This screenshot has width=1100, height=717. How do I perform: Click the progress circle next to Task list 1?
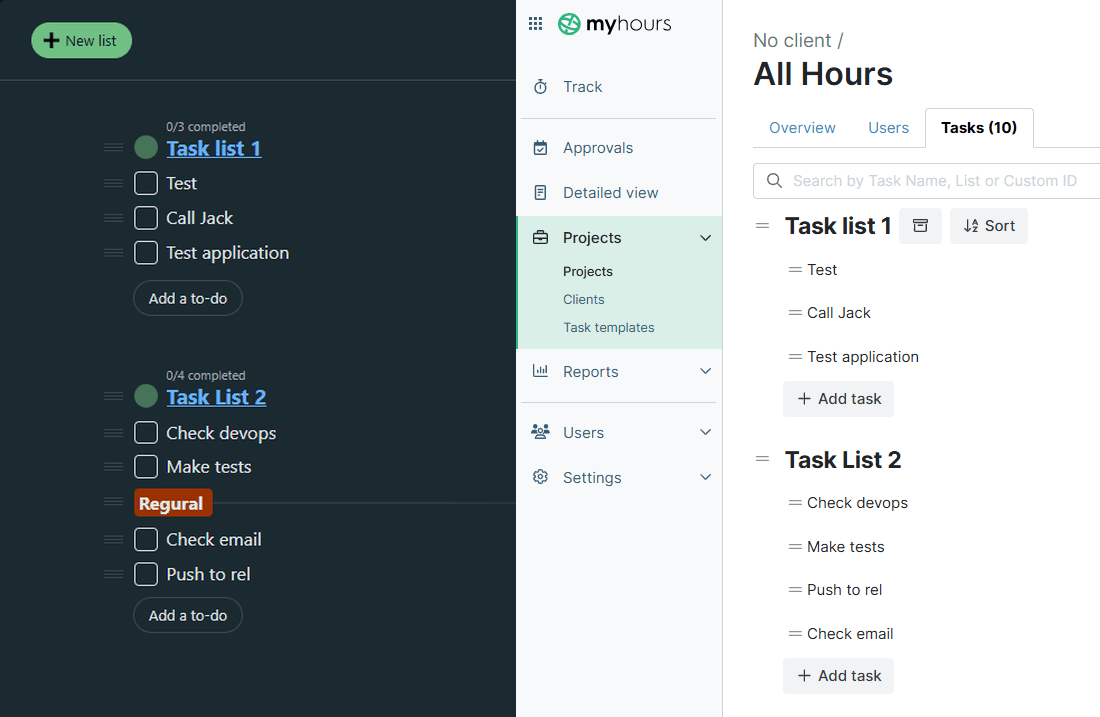[x=144, y=147]
